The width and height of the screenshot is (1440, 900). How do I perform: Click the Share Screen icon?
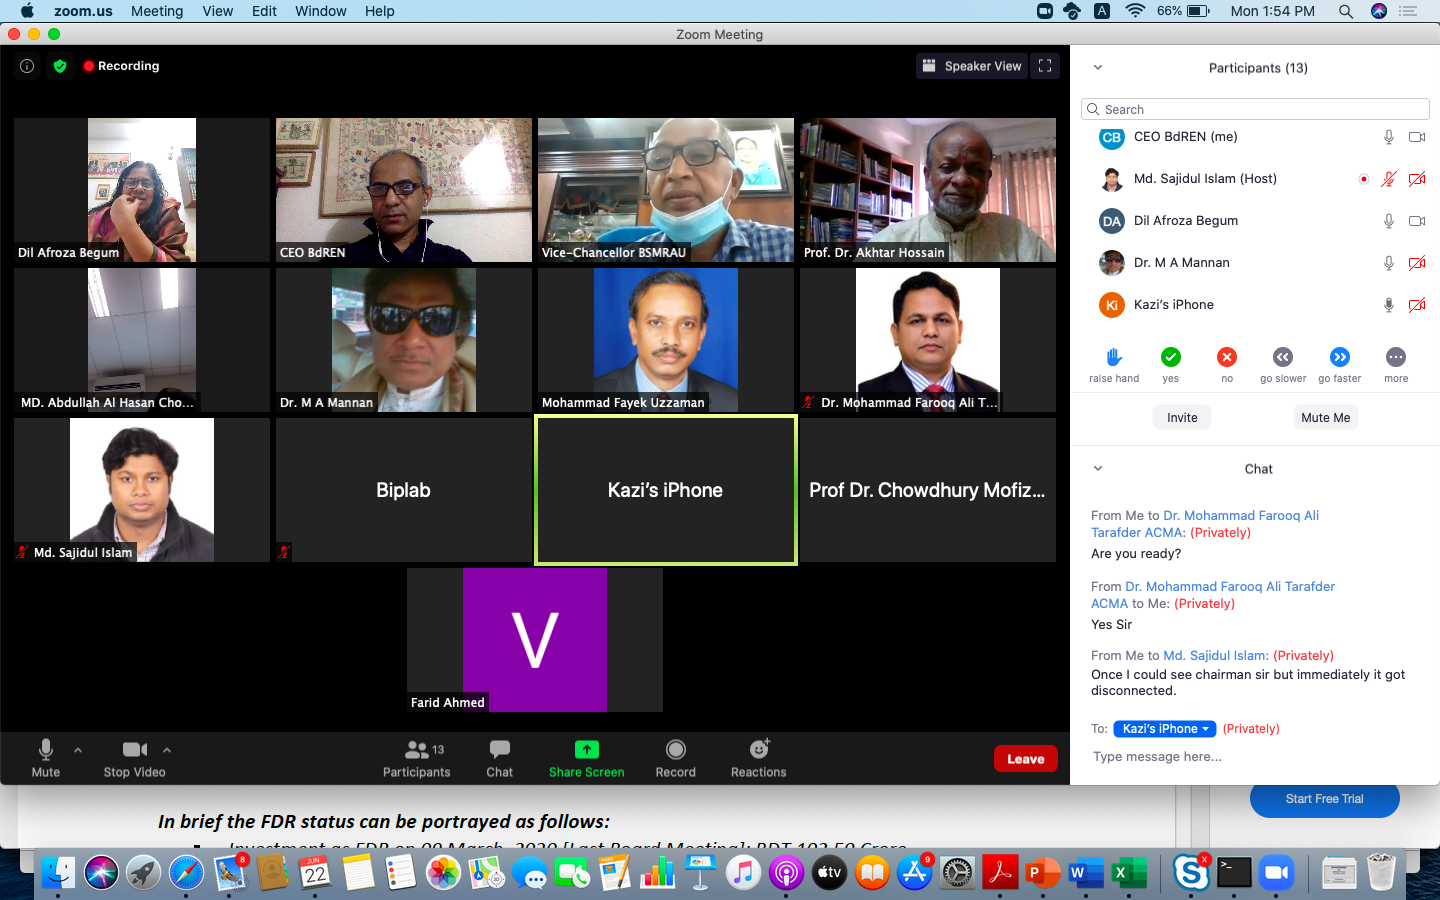point(586,750)
